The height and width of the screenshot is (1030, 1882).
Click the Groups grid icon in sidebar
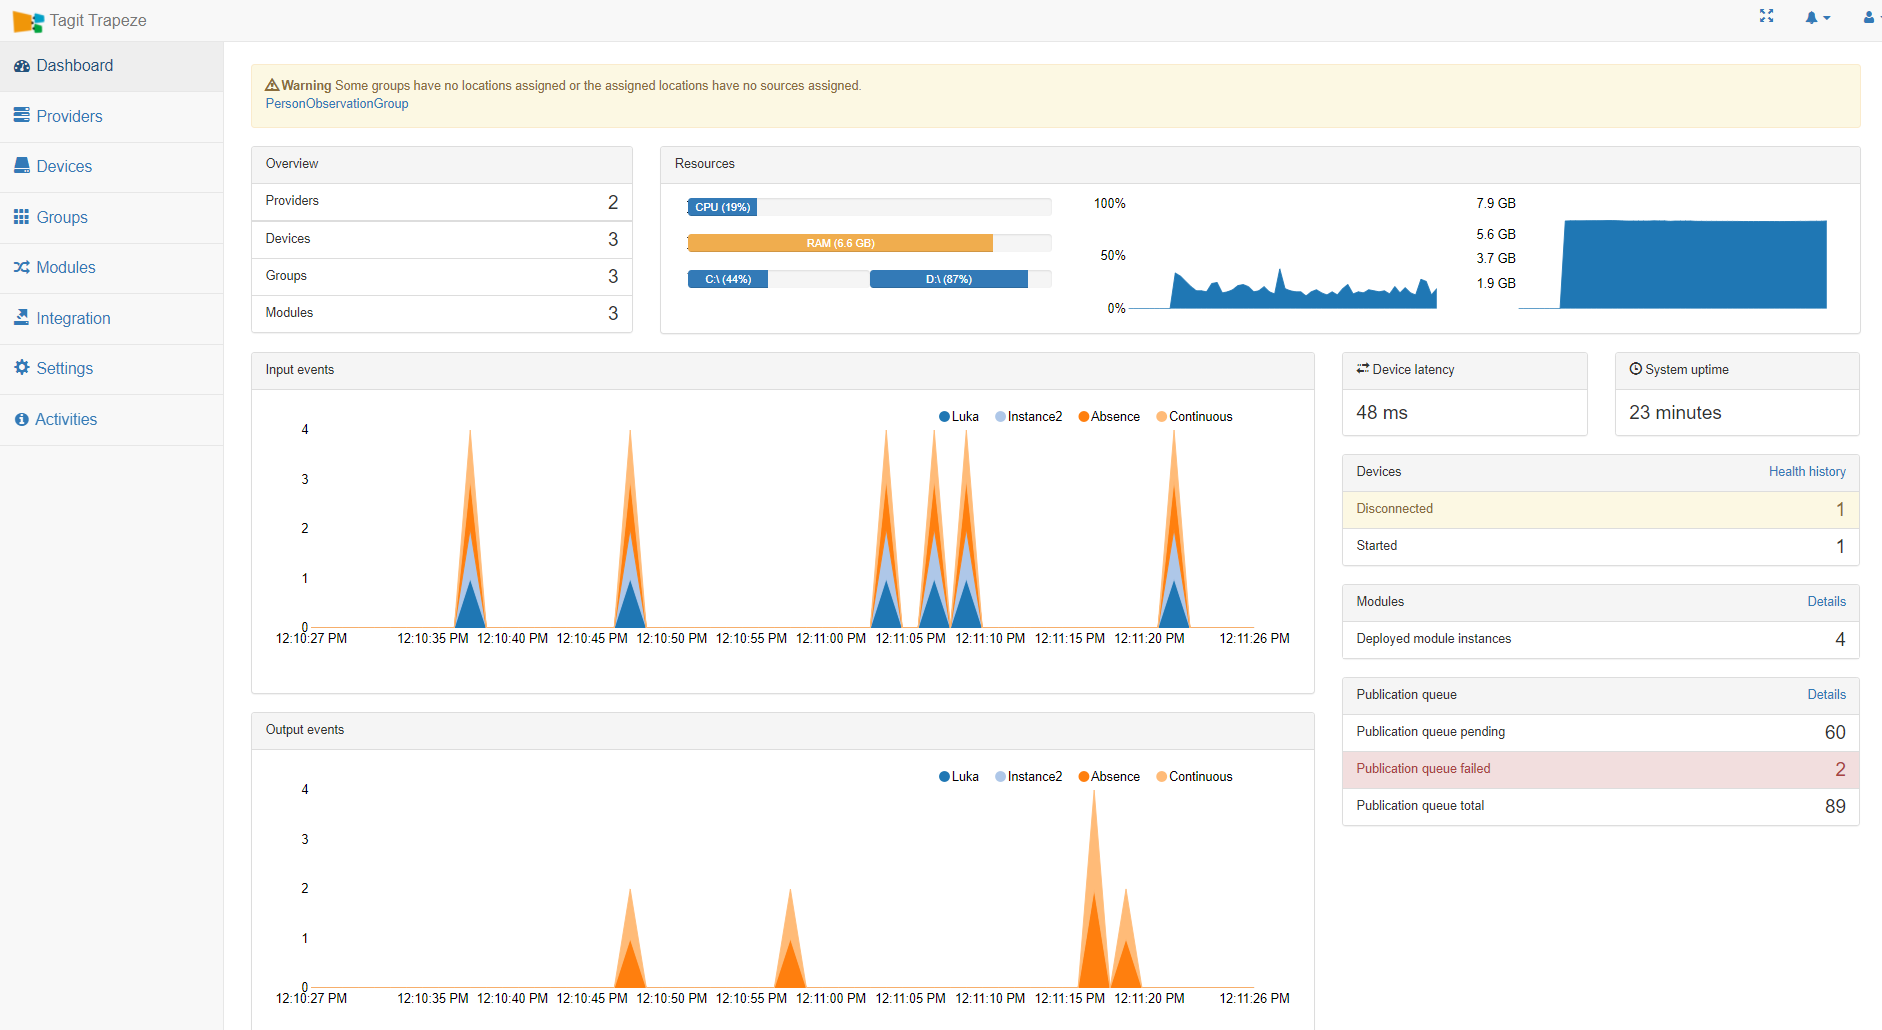22,217
